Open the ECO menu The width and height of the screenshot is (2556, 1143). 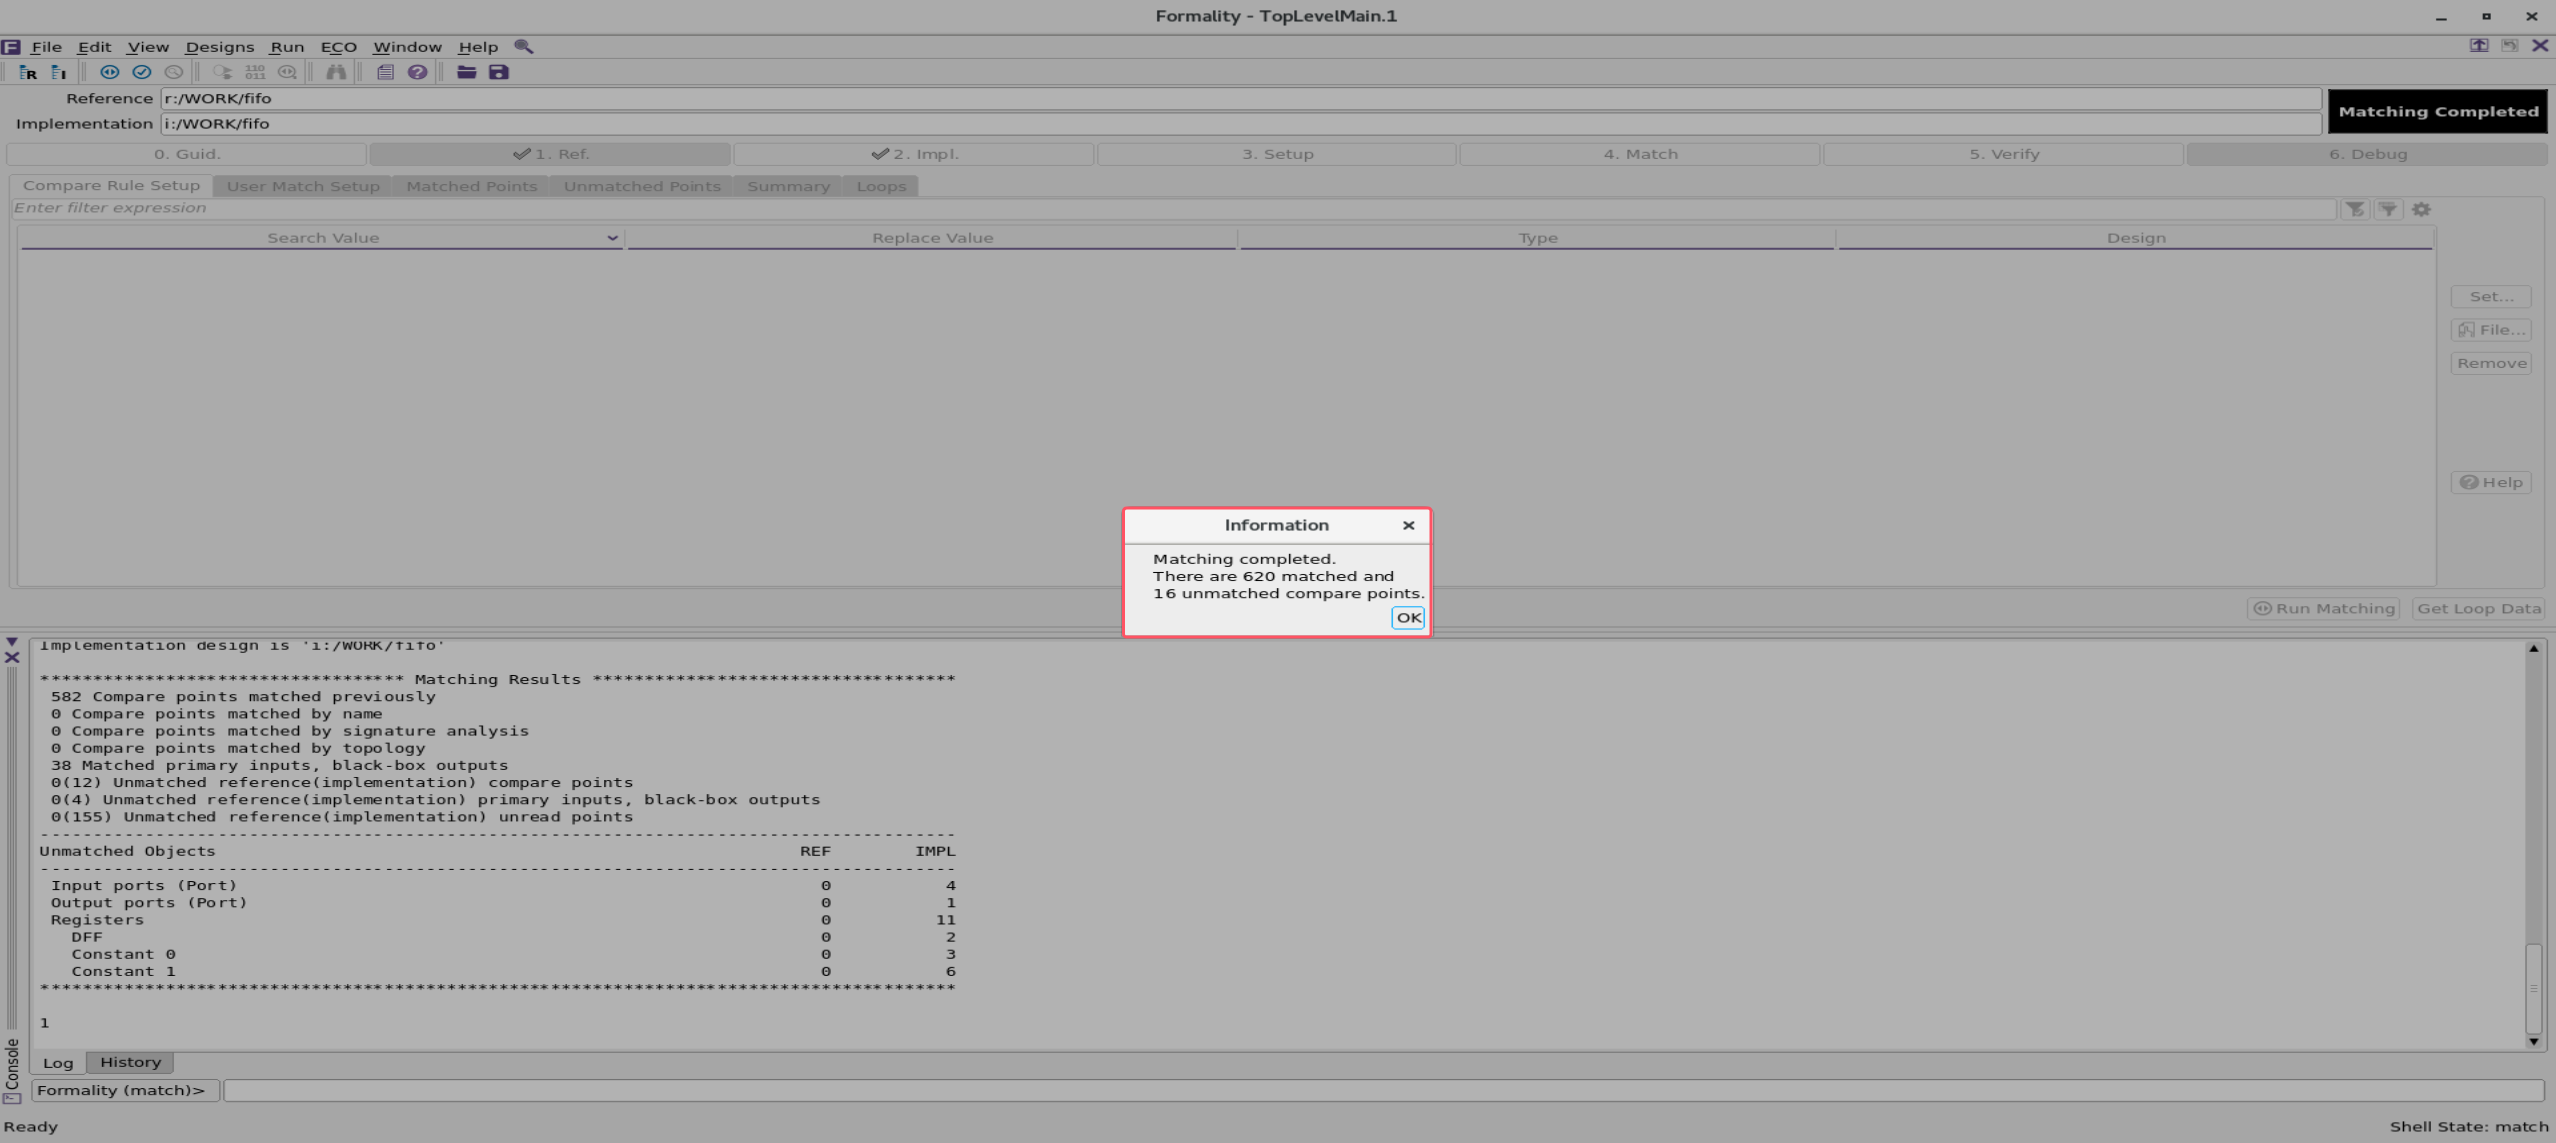[339, 46]
